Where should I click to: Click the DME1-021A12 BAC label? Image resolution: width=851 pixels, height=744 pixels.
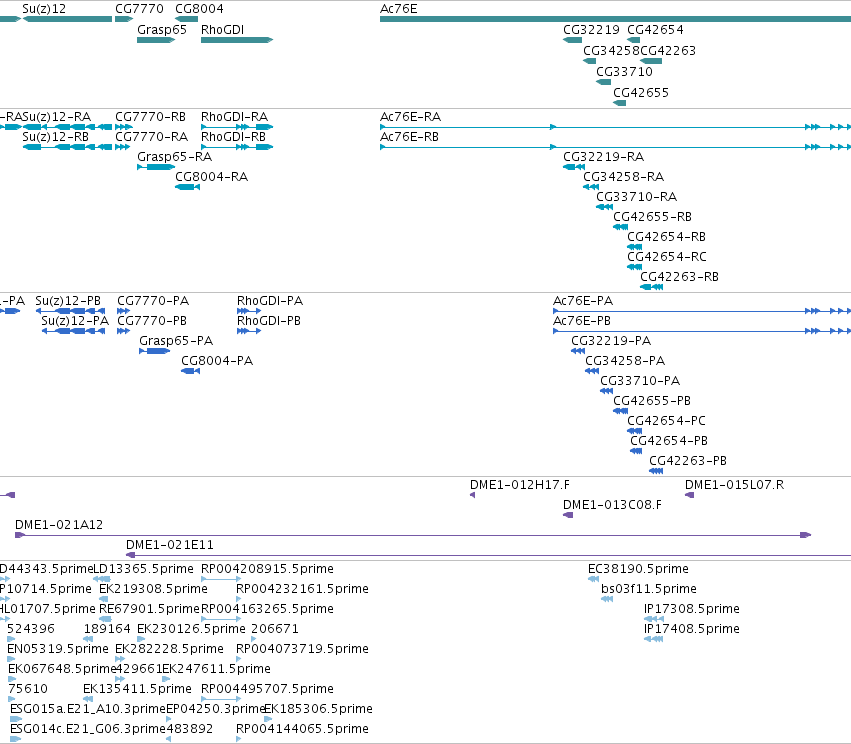[59, 525]
